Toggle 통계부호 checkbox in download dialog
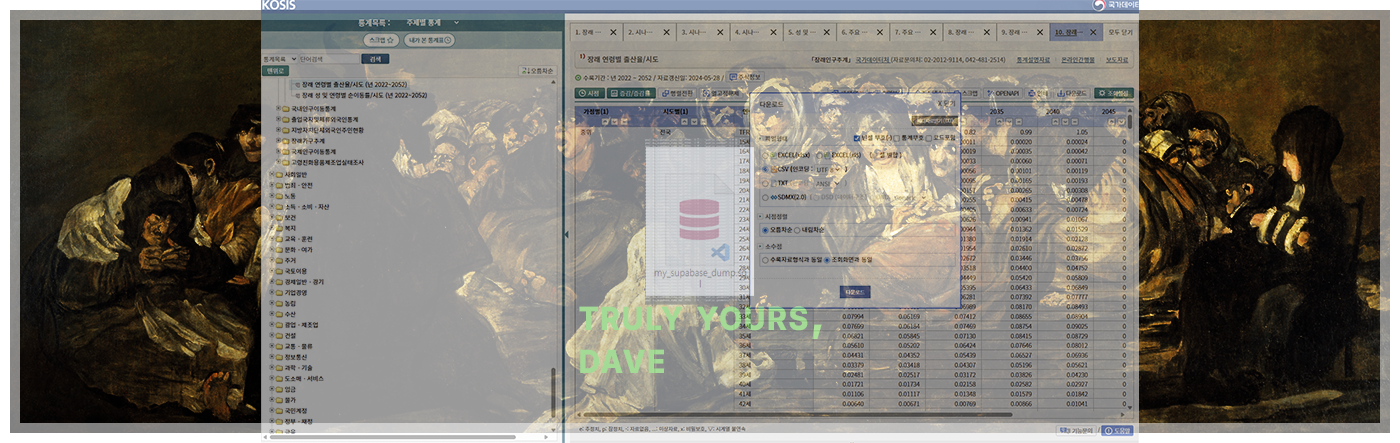1400x443 pixels. click(x=898, y=138)
